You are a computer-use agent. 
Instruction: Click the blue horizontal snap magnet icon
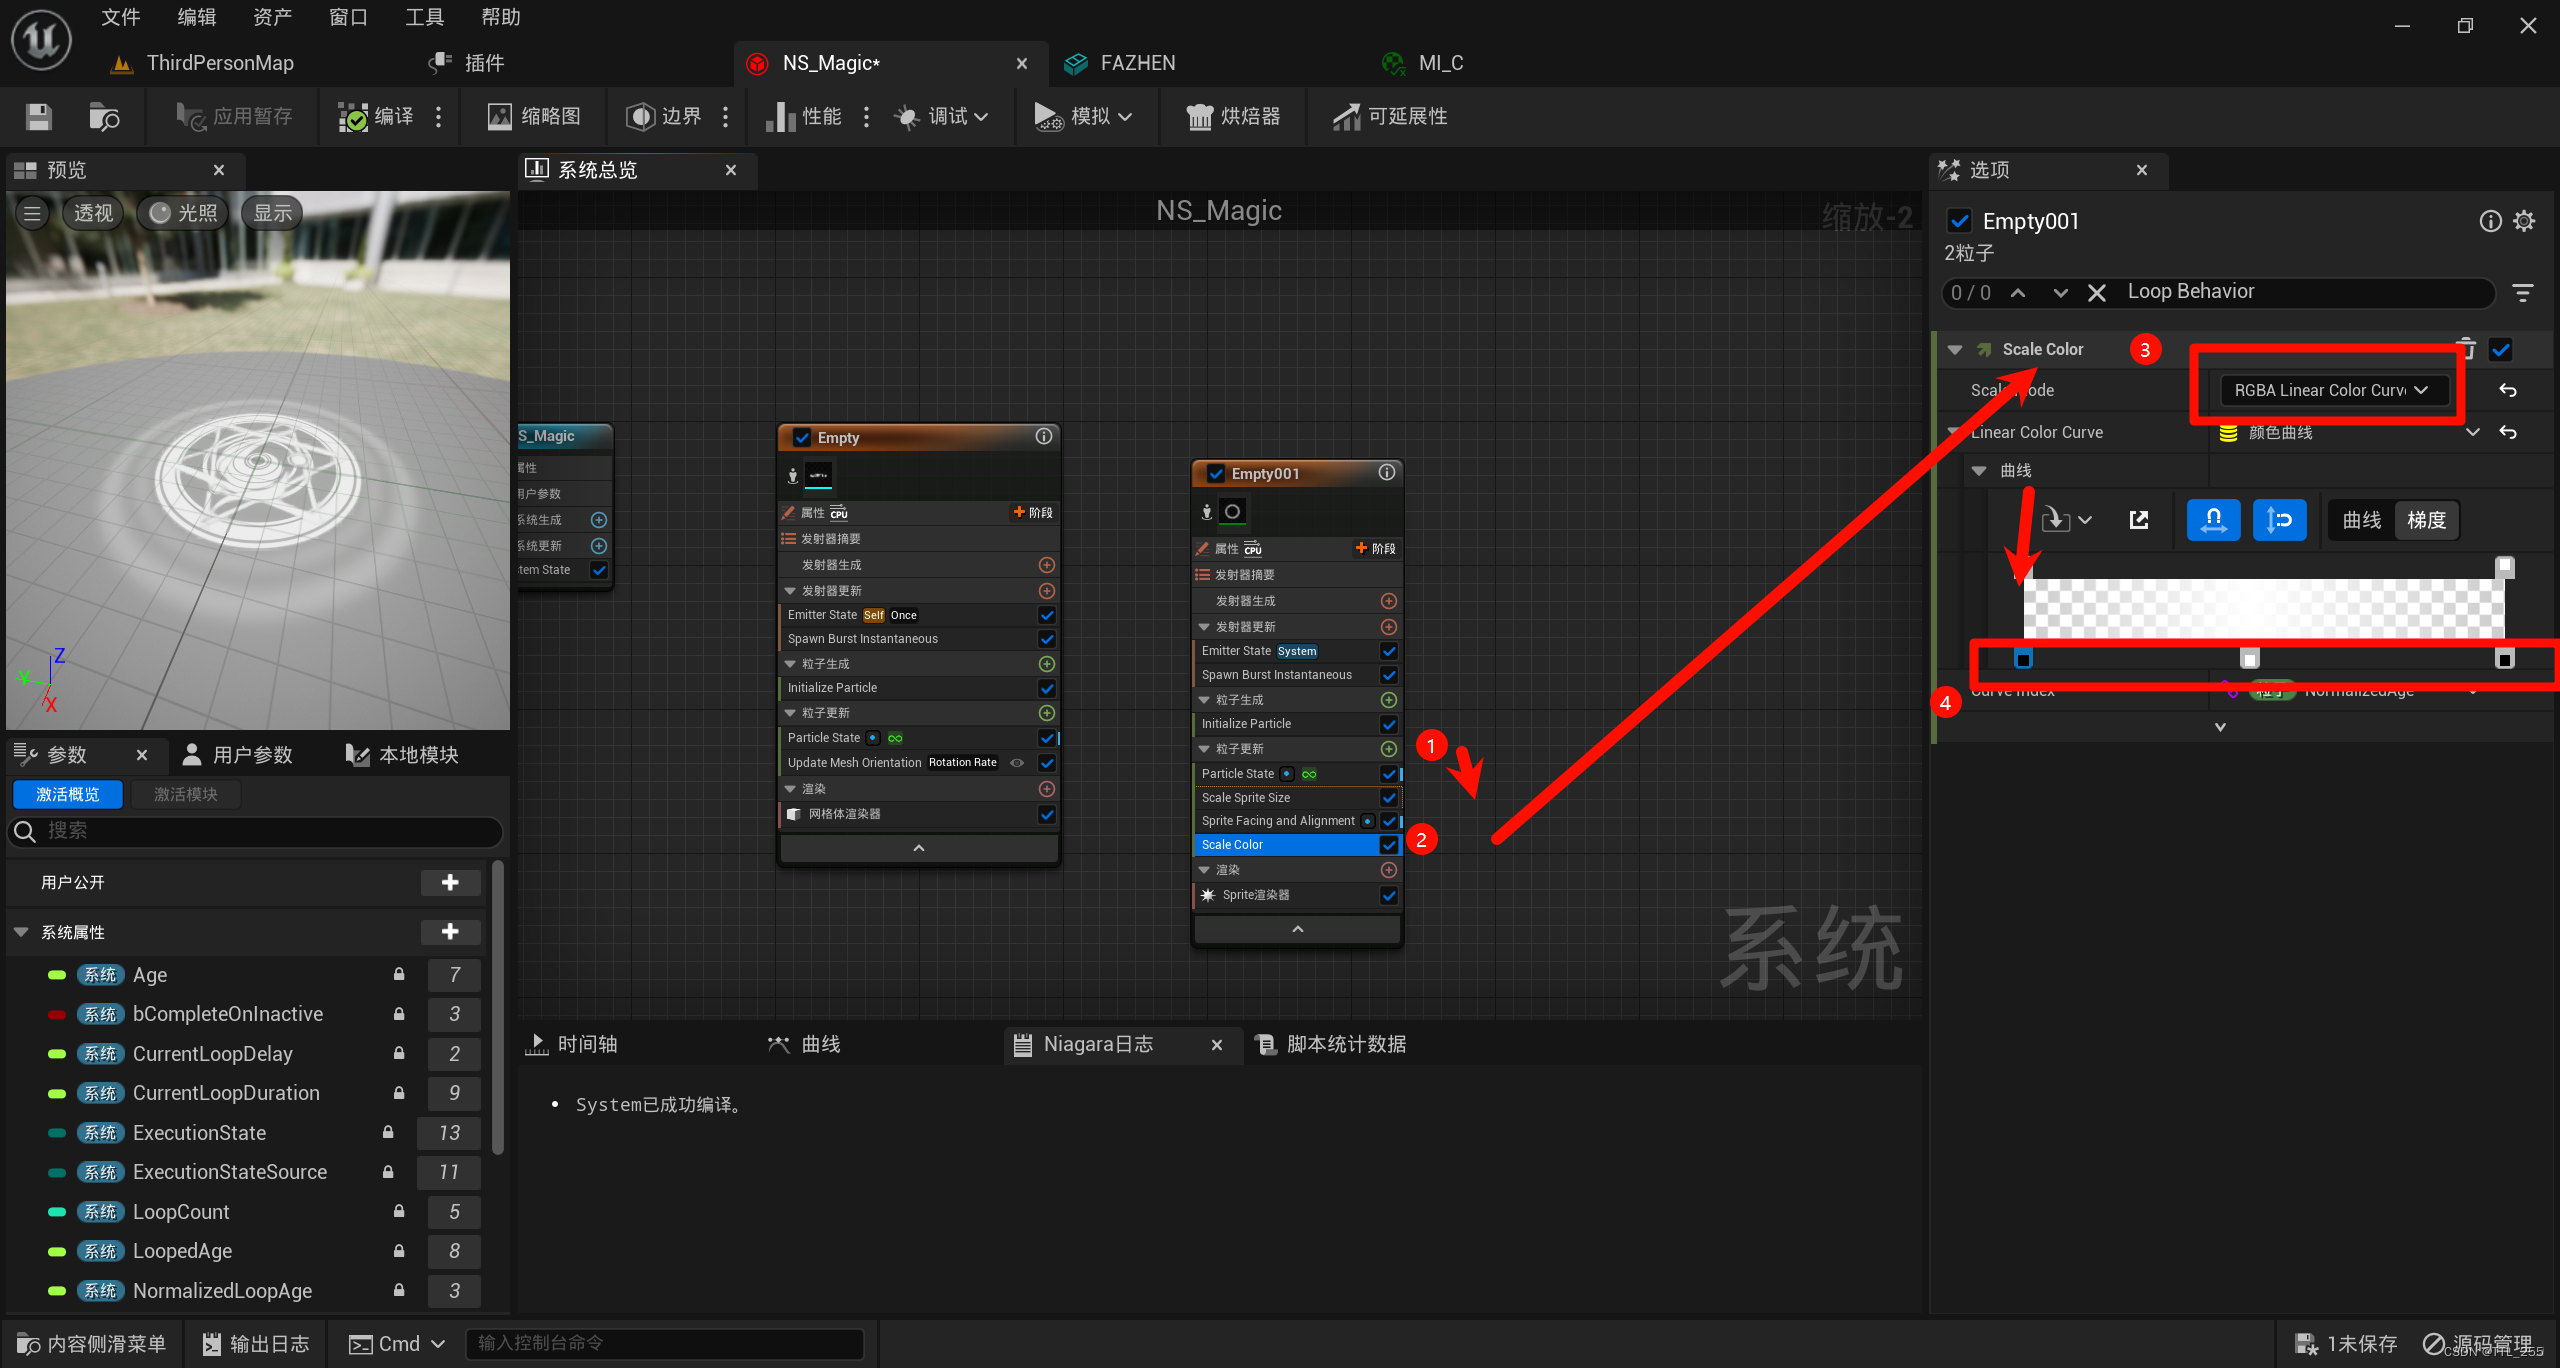point(2213,520)
